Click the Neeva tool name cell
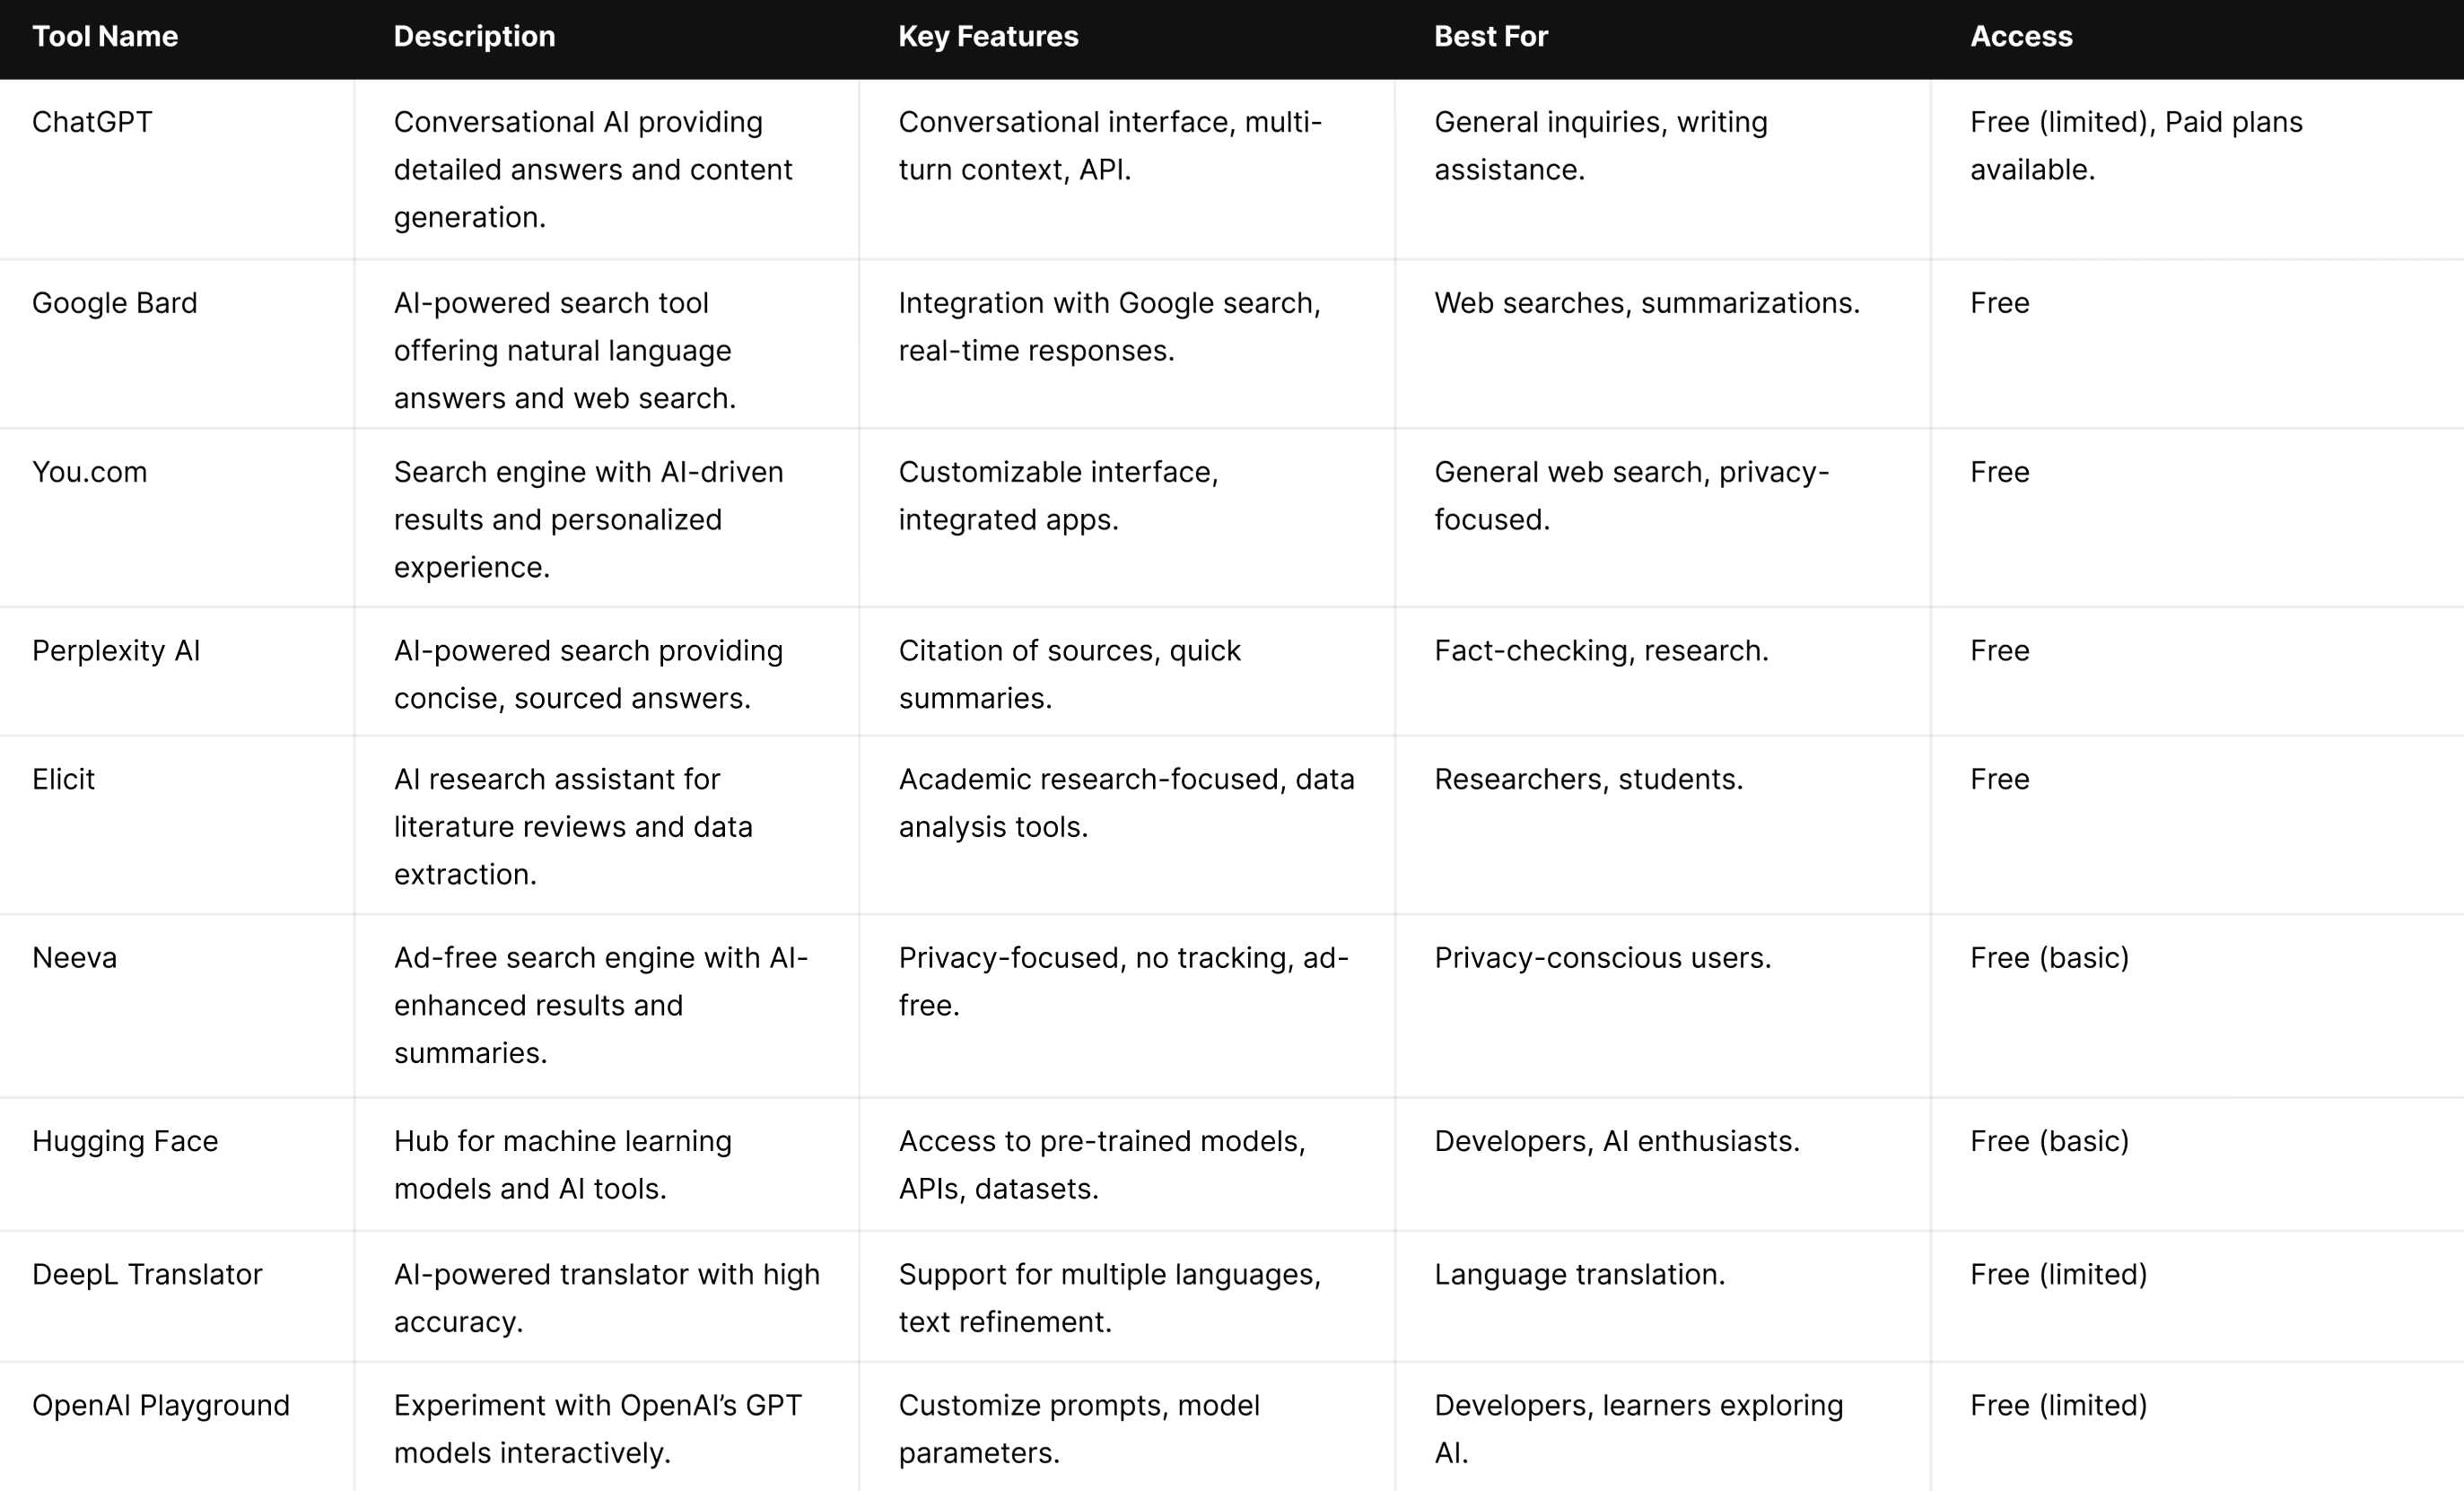Viewport: 2464px width, 1491px height. 74,958
